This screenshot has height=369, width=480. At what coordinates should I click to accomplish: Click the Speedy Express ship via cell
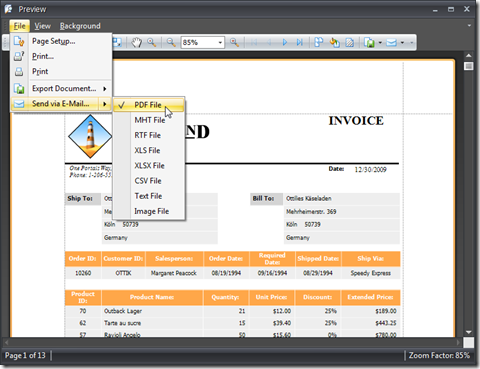tap(370, 273)
